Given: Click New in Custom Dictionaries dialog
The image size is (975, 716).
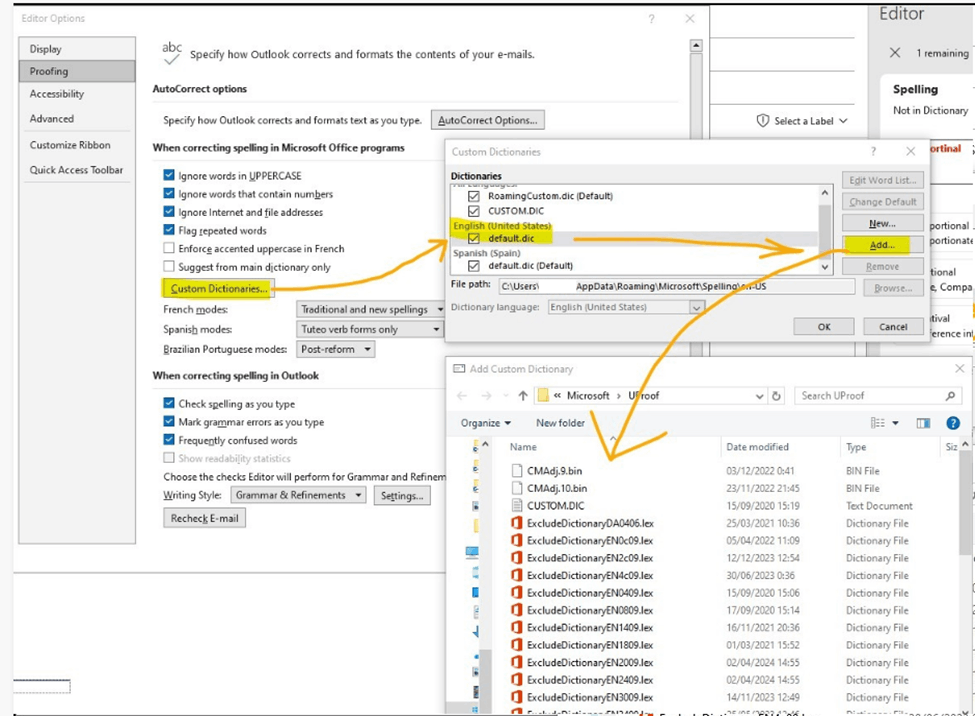Looking at the screenshot, I should [882, 223].
